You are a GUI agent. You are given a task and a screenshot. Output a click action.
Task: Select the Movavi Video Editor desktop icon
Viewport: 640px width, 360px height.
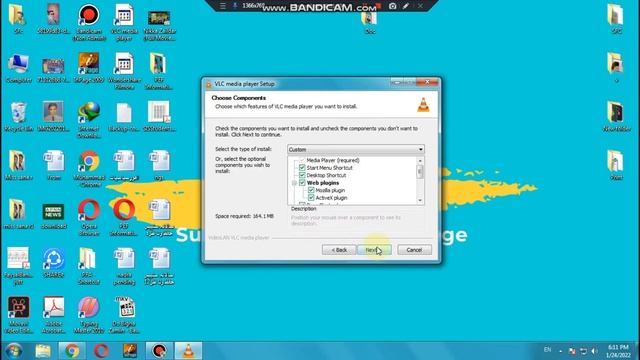tap(18, 315)
